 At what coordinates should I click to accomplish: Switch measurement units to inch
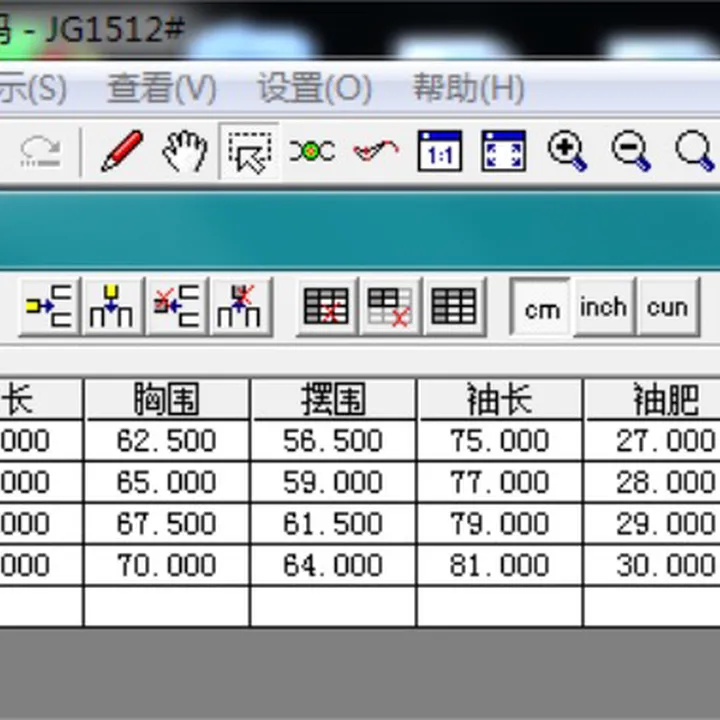[x=603, y=307]
